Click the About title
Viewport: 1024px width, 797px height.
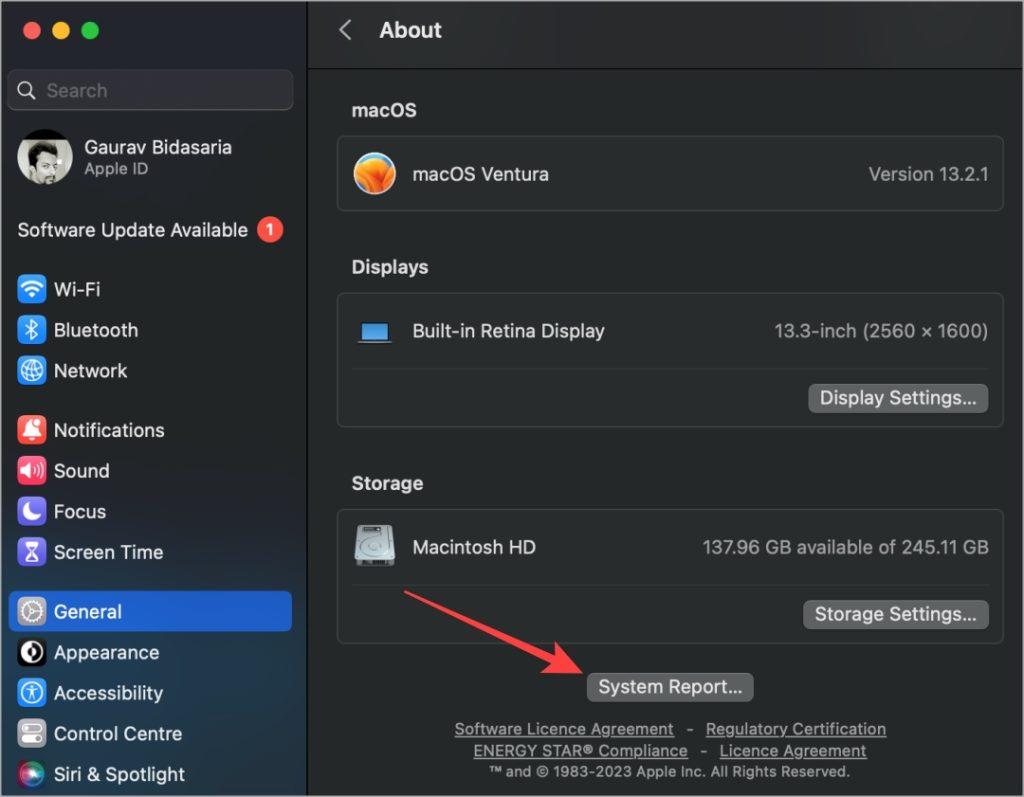pyautogui.click(x=410, y=30)
